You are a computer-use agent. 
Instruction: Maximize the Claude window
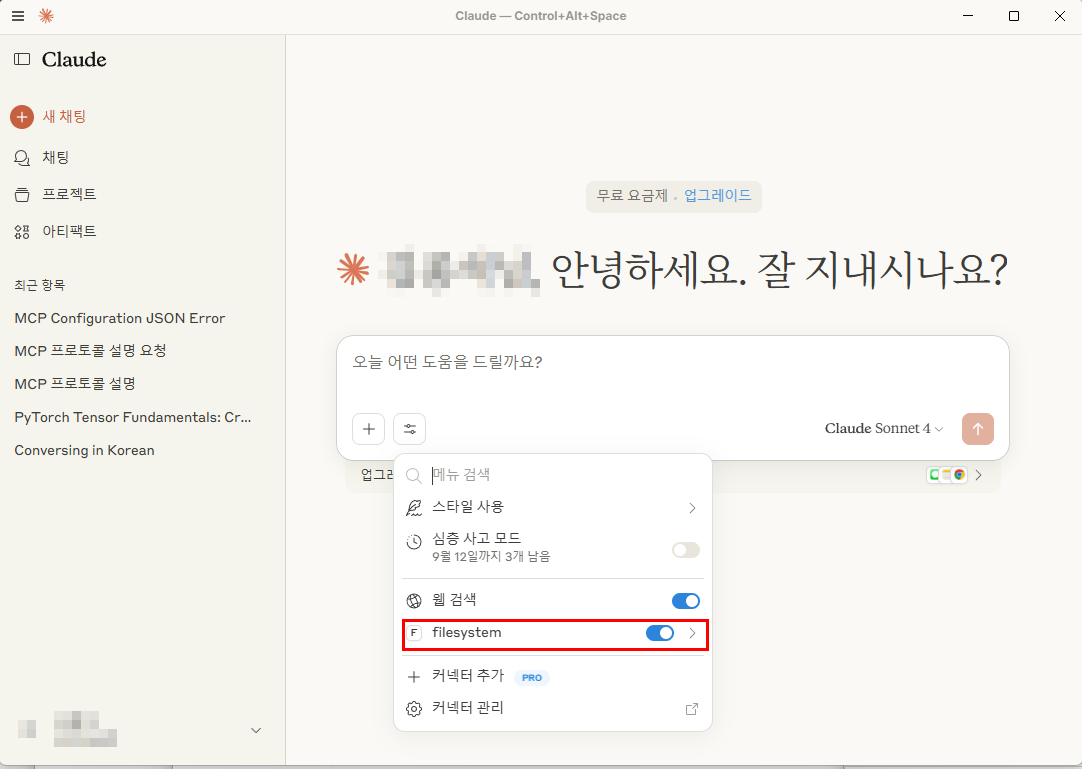click(1014, 16)
